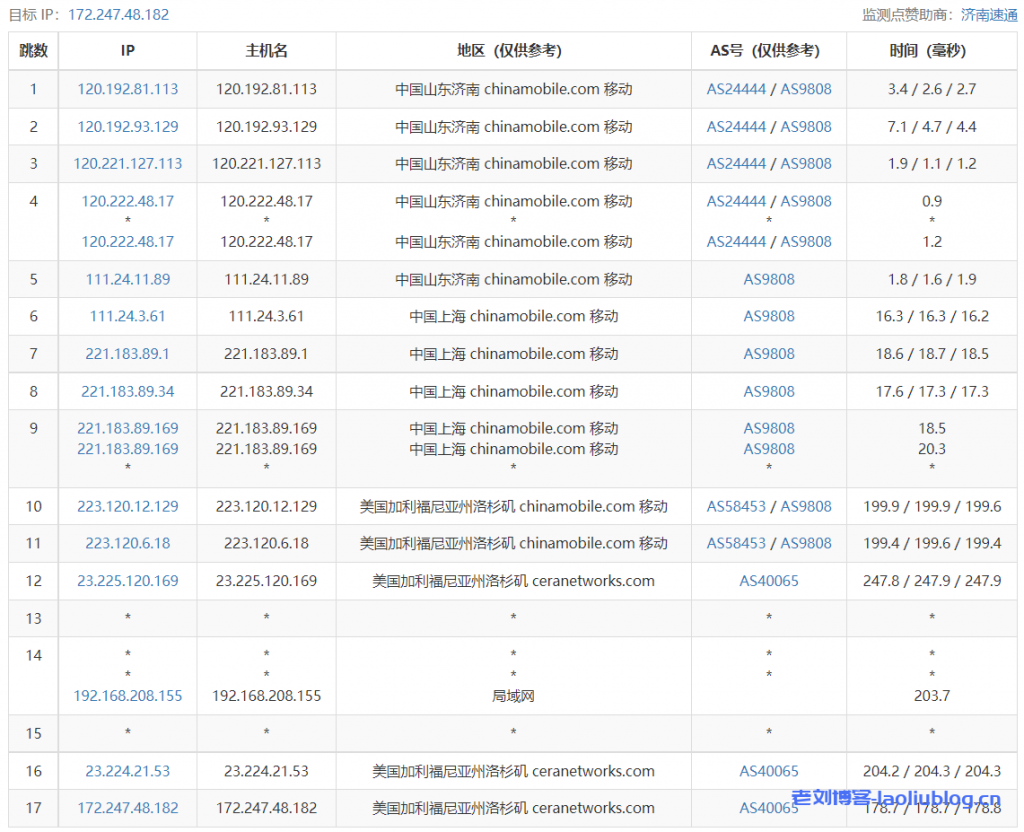Click IP link 120.192.81.113 in hop 1
Viewport: 1024px width, 832px height.
pyautogui.click(x=128, y=89)
